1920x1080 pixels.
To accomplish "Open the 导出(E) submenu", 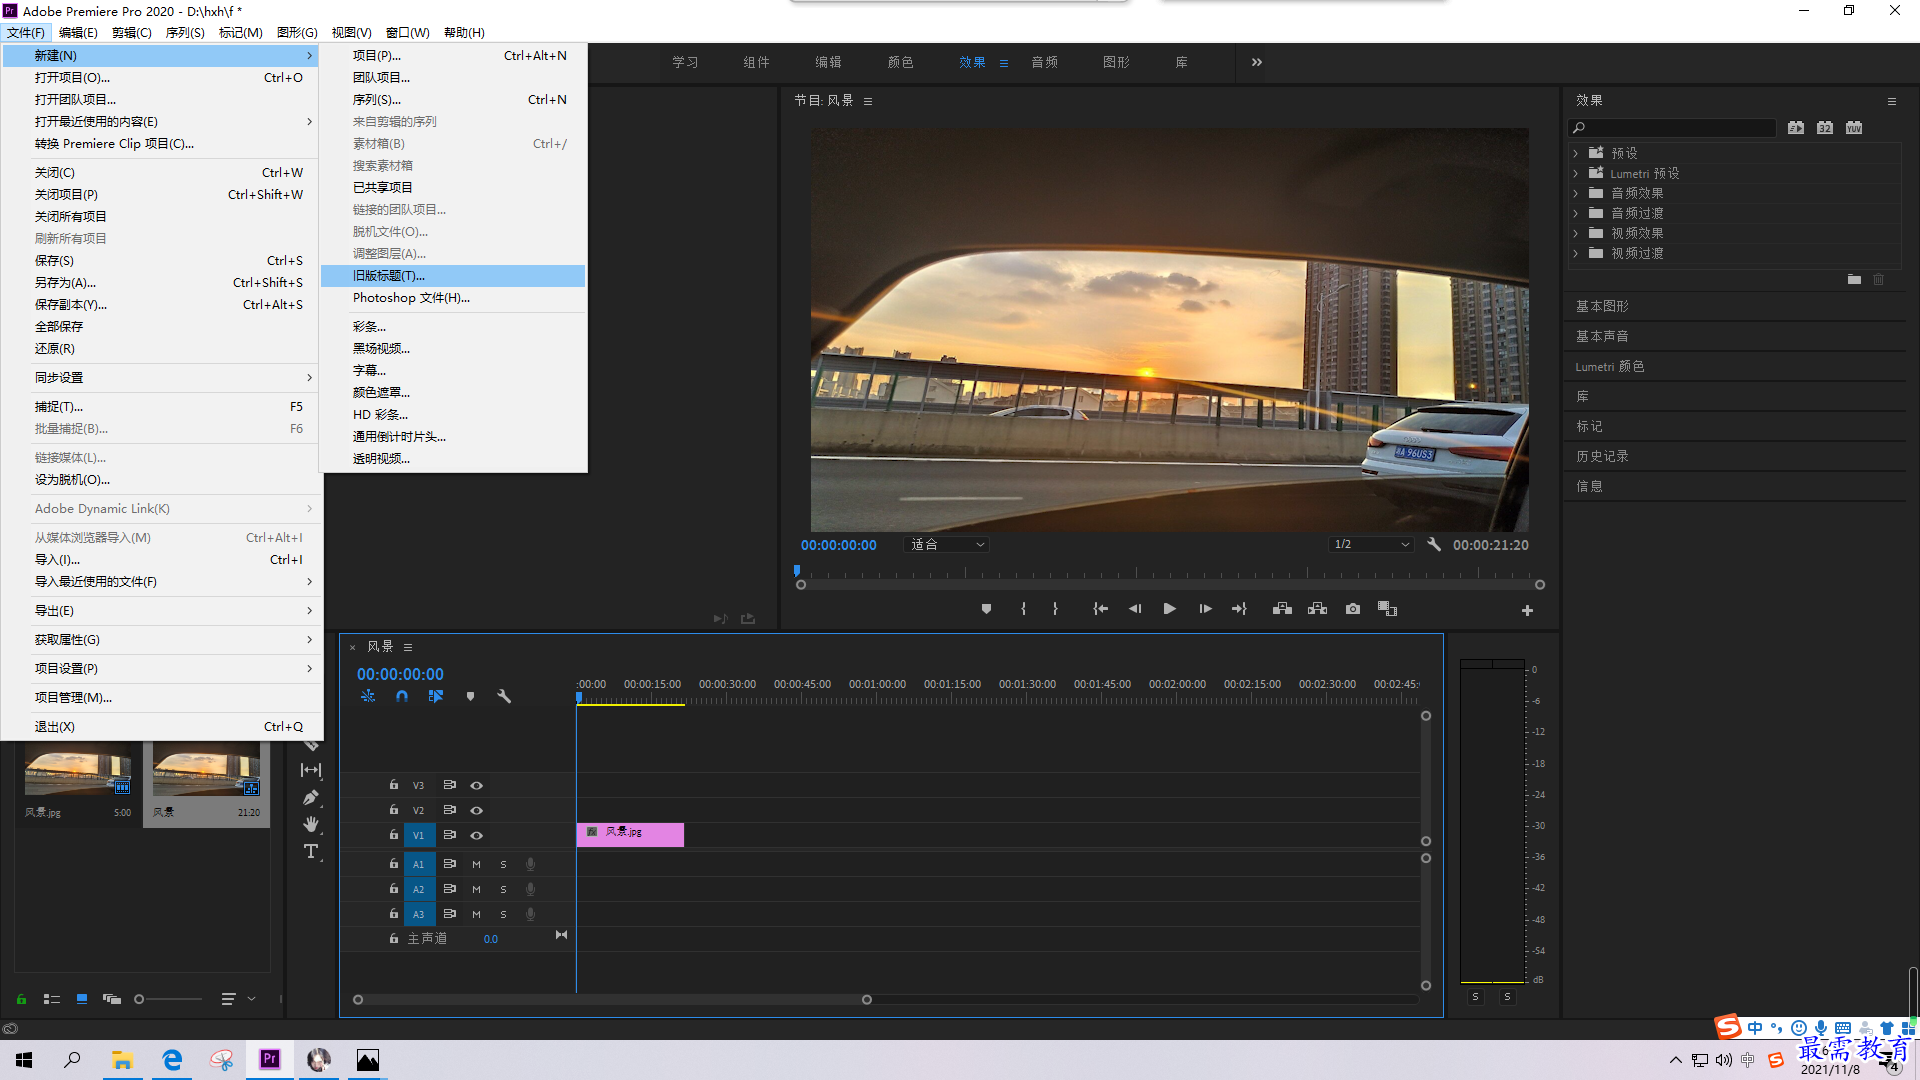I will point(162,611).
